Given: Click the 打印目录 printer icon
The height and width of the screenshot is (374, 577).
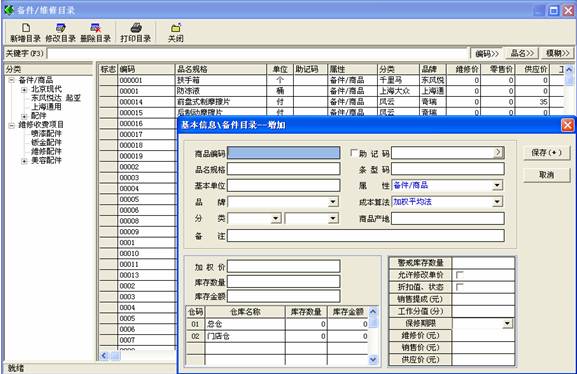Looking at the screenshot, I should (136, 28).
